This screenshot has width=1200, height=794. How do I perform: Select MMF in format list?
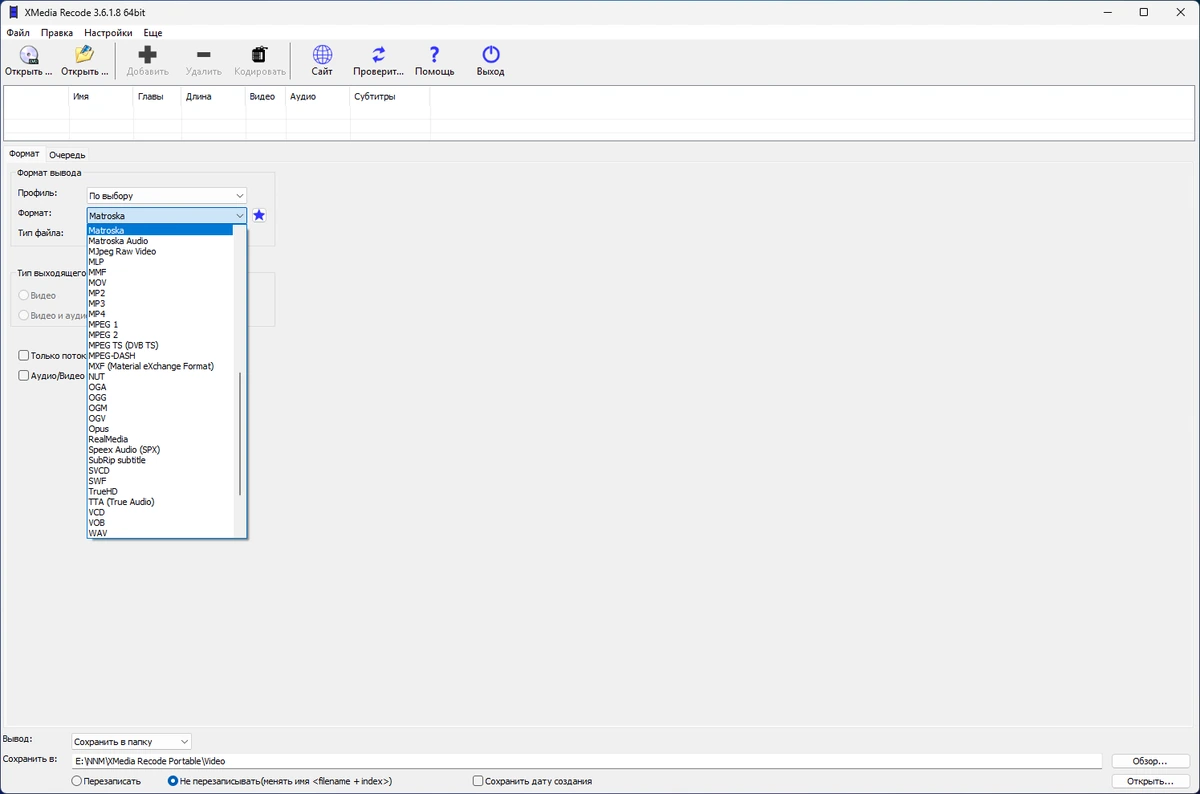click(x=160, y=272)
